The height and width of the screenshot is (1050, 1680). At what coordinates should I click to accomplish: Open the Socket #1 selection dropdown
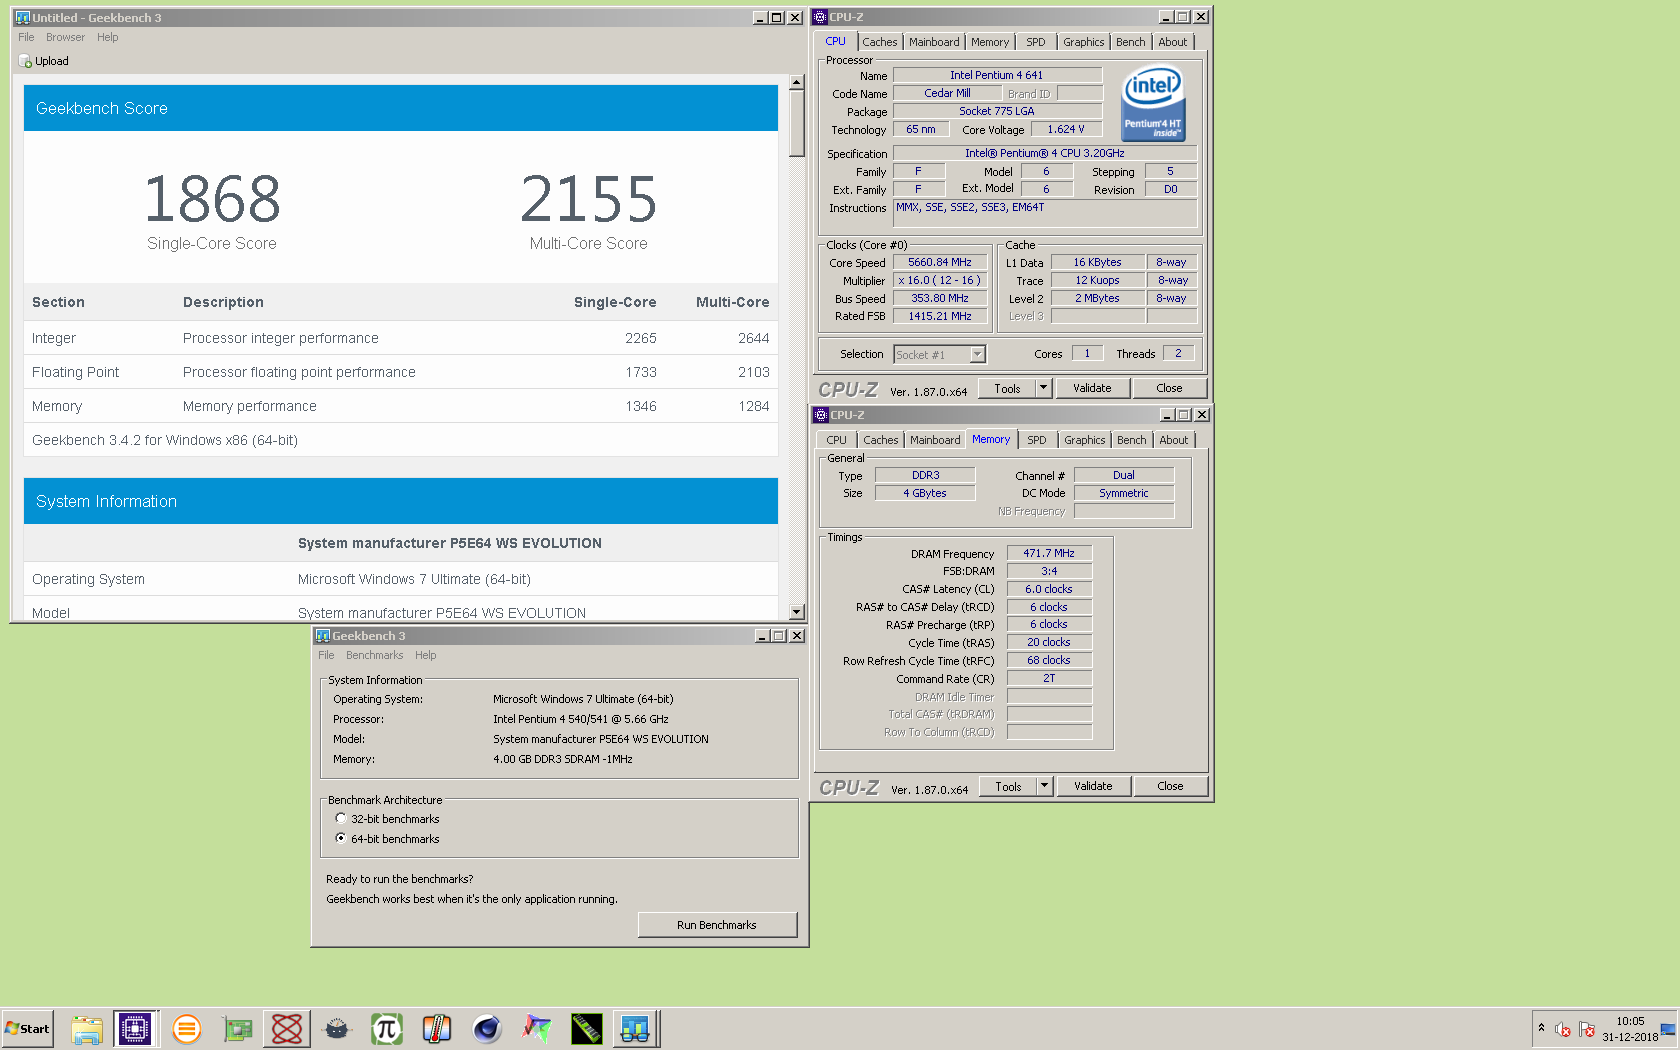(977, 354)
